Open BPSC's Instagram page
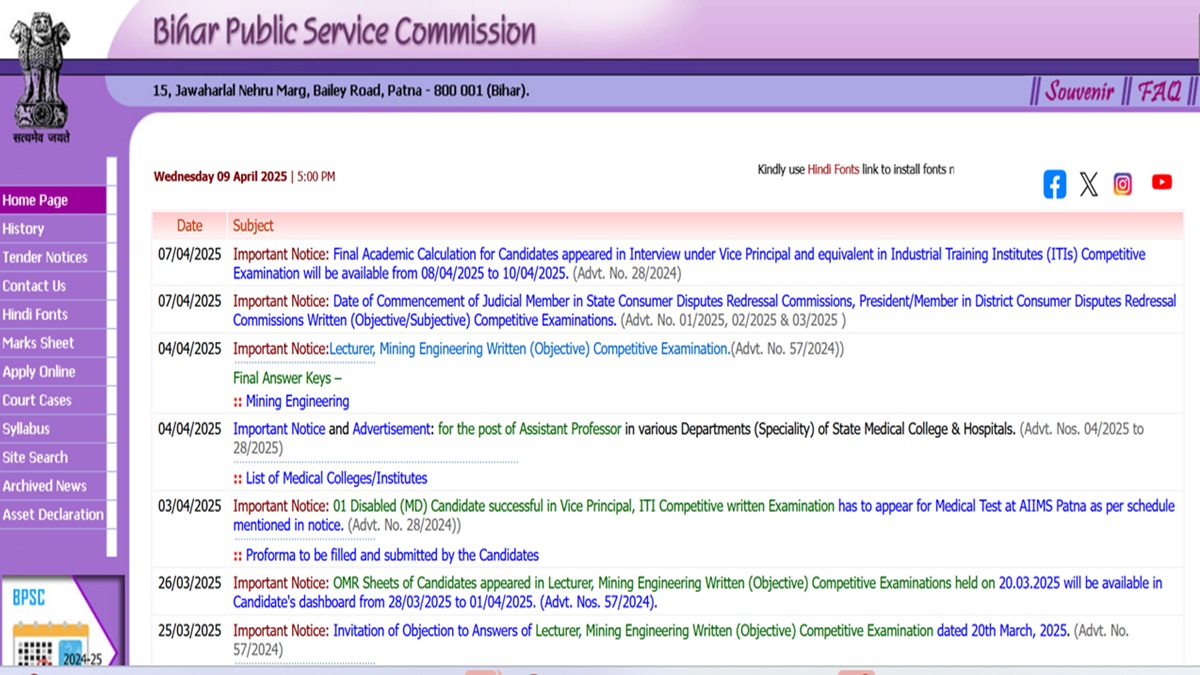 [x=1122, y=183]
